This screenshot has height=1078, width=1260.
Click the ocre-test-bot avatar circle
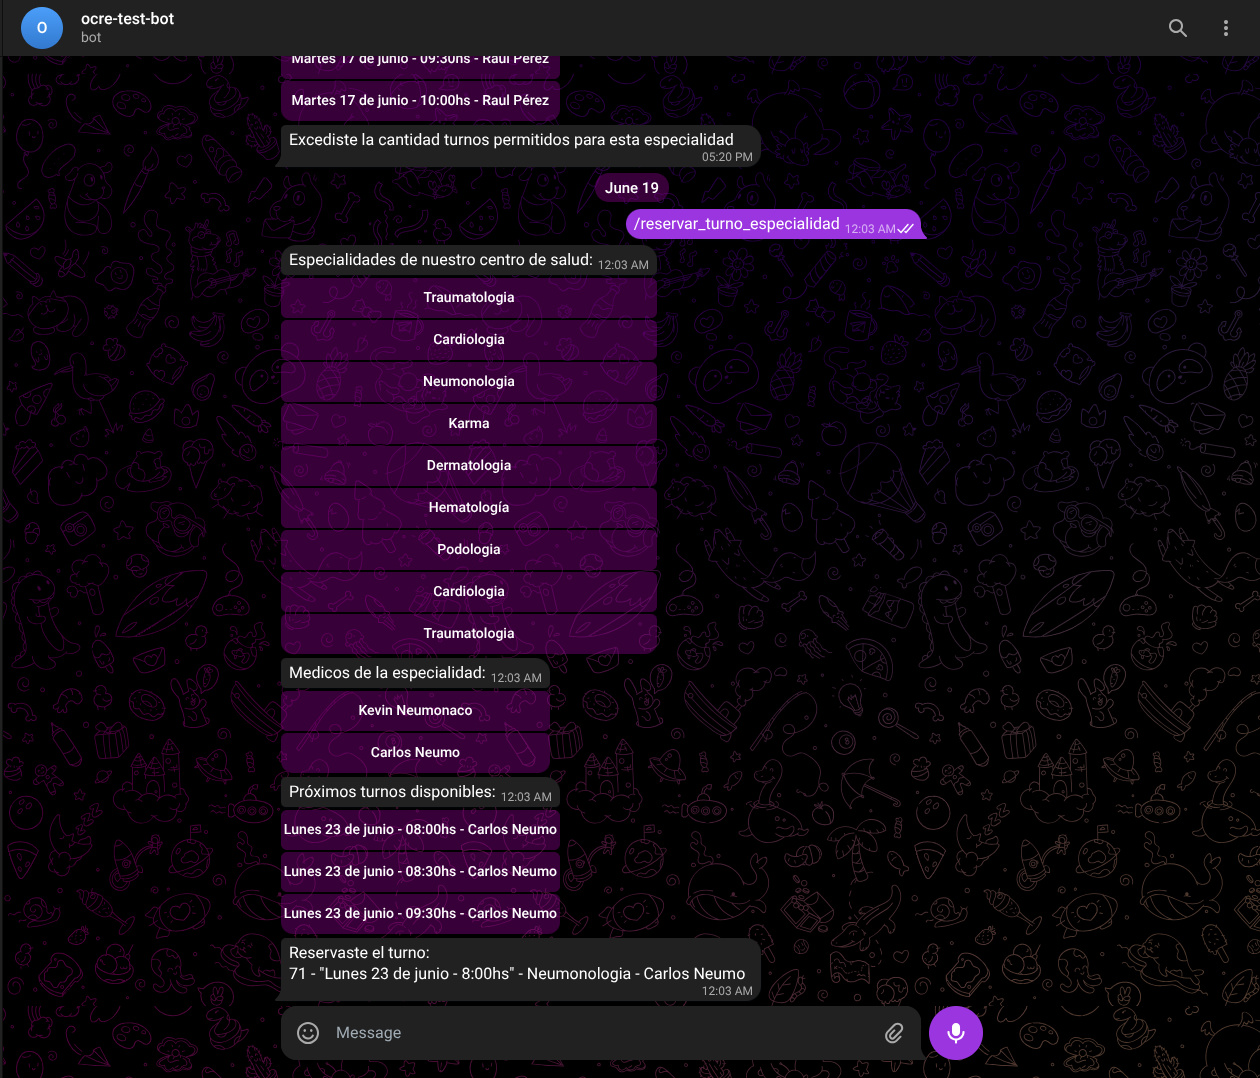42,28
